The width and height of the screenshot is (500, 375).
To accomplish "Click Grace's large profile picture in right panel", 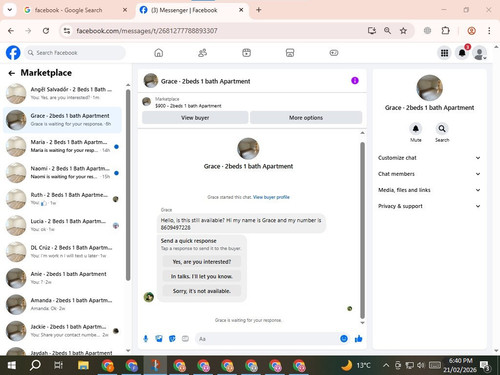I will 429,88.
